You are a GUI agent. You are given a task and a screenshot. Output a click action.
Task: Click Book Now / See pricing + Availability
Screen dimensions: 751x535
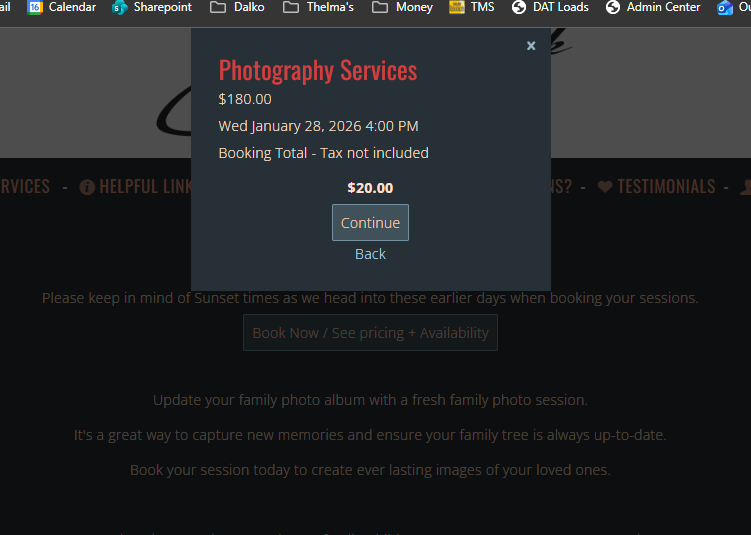370,333
